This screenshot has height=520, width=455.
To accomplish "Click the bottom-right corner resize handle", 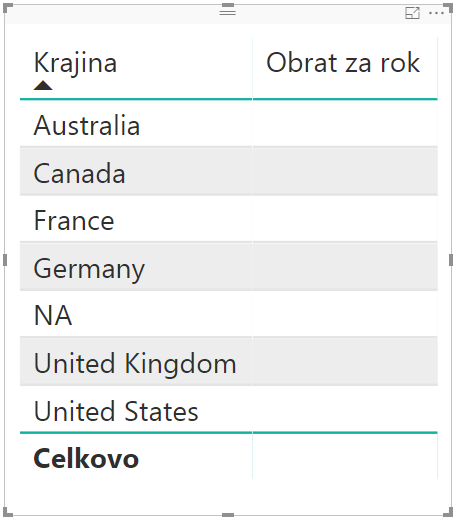I will coord(448,512).
